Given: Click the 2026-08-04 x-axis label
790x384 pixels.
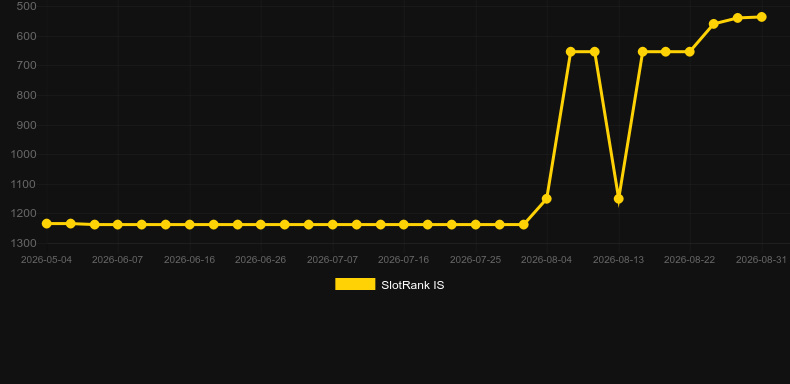Looking at the screenshot, I should 547,260.
